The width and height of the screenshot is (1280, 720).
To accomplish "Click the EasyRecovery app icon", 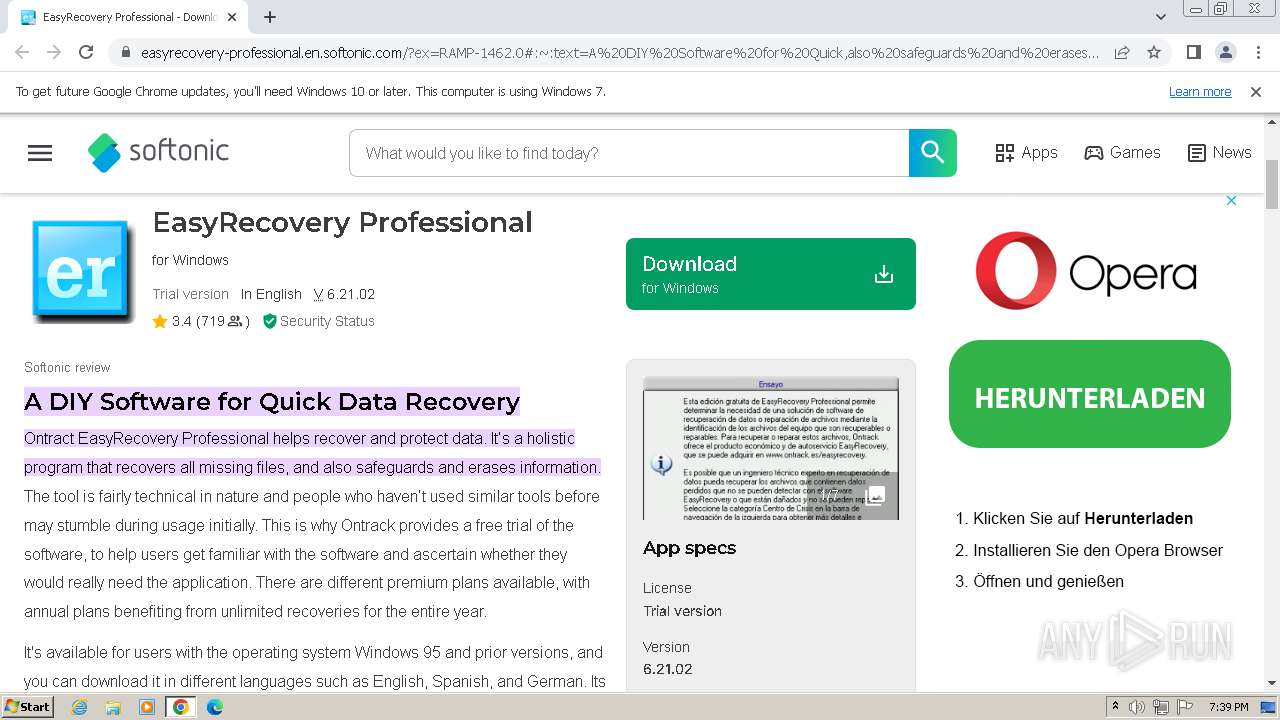I will [x=82, y=270].
